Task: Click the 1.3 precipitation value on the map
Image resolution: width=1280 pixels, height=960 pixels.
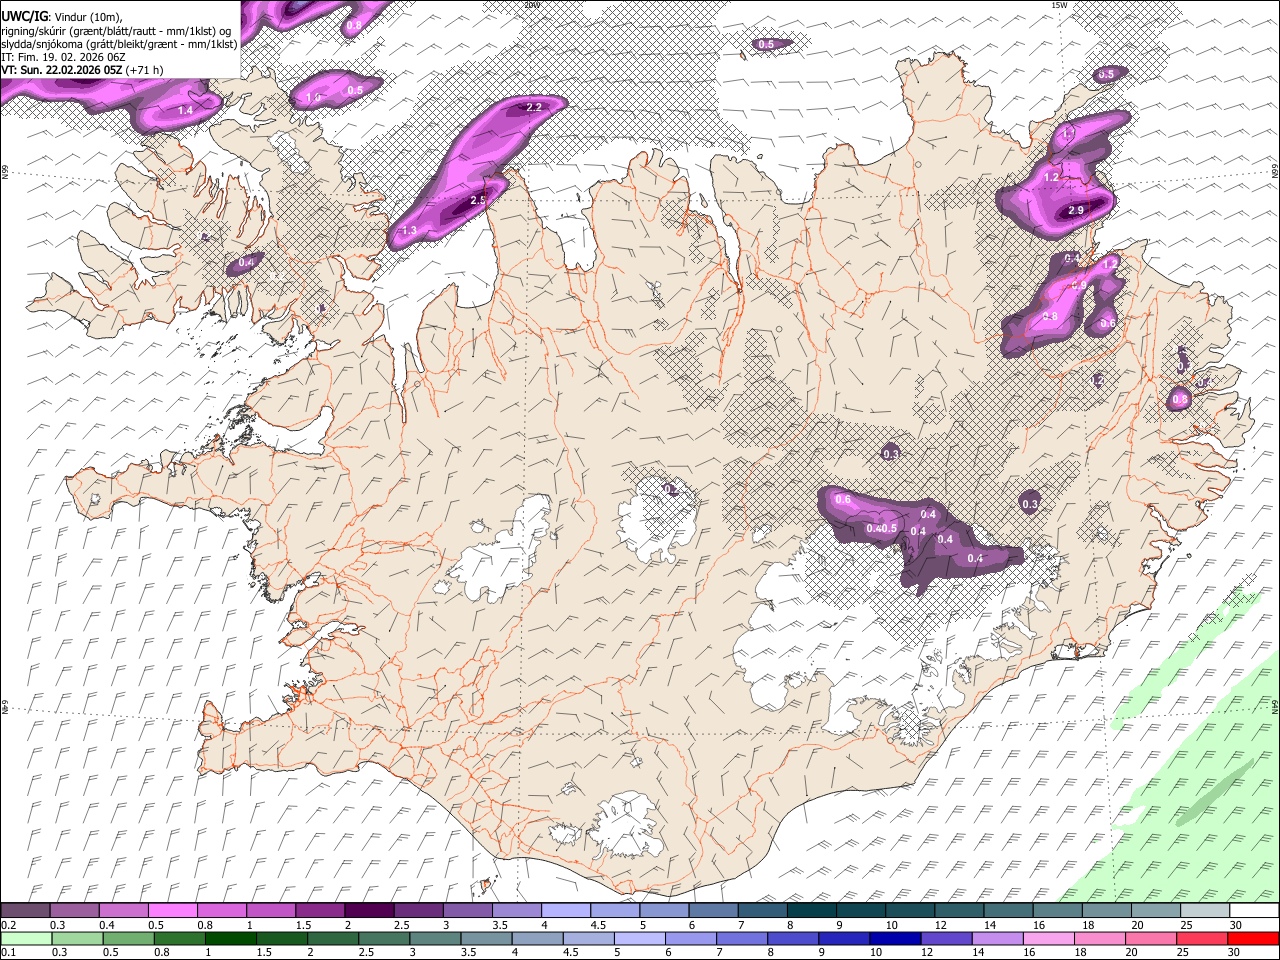Action: 409,231
